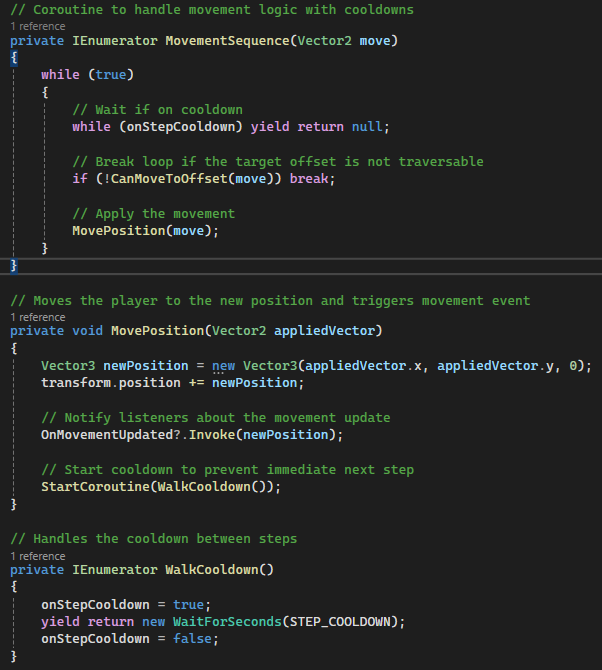Click the comment '// Apply the movement'

click(x=153, y=213)
